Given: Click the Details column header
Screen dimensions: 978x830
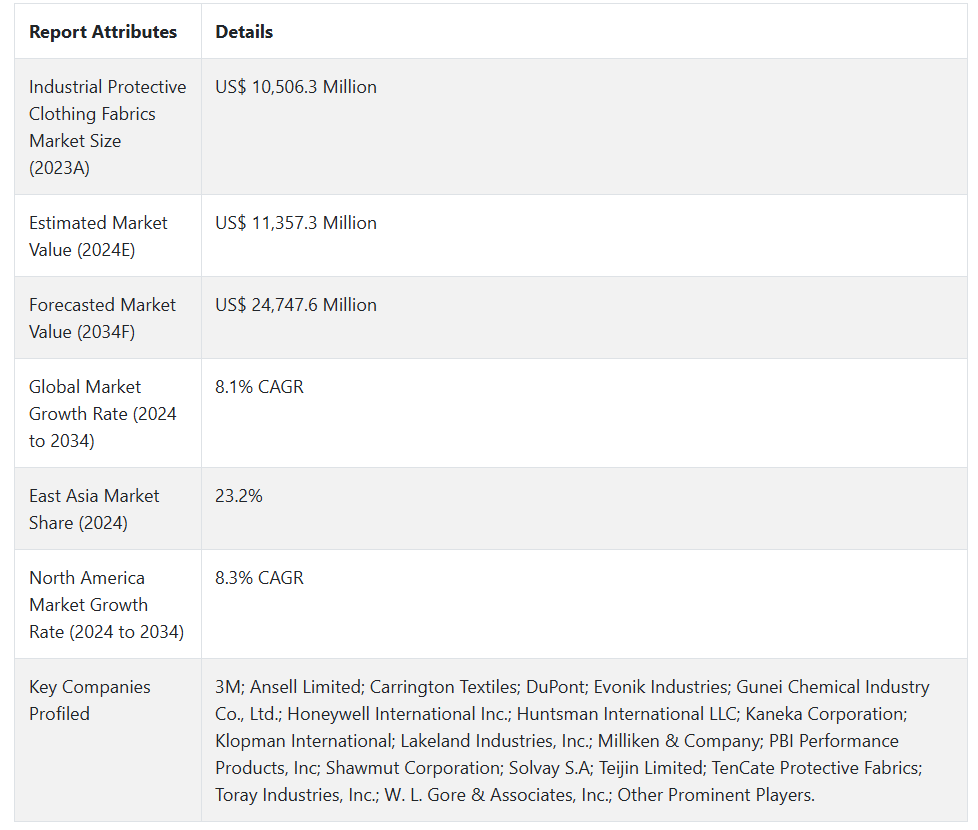Looking at the screenshot, I should (x=244, y=32).
